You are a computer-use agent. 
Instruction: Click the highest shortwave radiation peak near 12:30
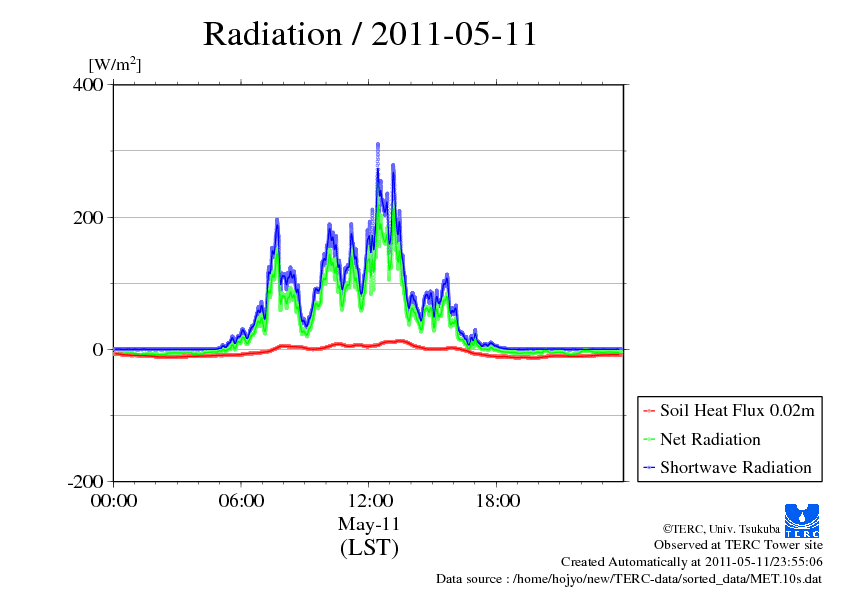pyautogui.click(x=378, y=146)
